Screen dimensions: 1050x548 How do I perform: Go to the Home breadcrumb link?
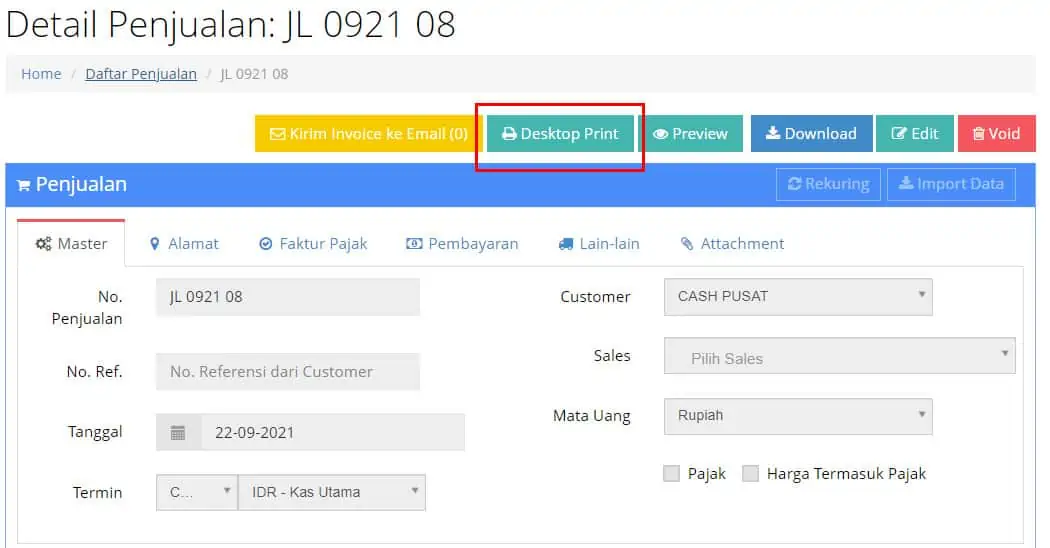[x=41, y=74]
